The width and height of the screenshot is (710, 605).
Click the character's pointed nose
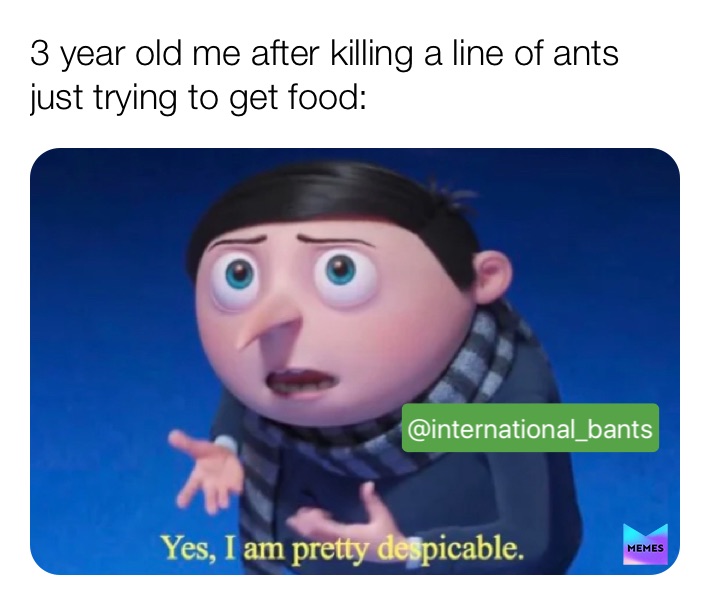click(x=271, y=327)
